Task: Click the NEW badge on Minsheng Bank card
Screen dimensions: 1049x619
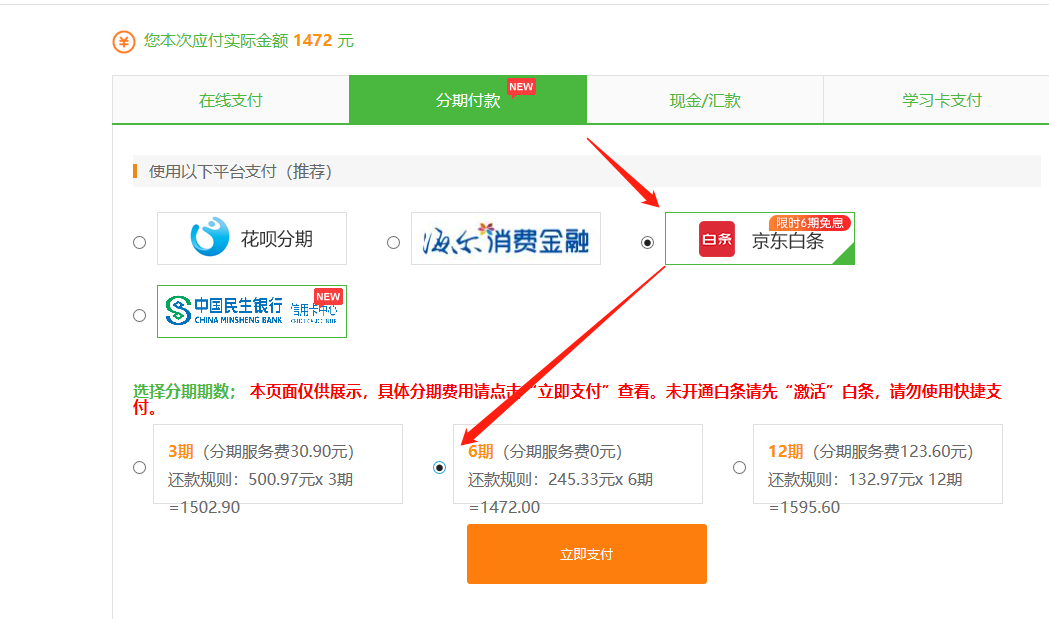Action: (328, 297)
